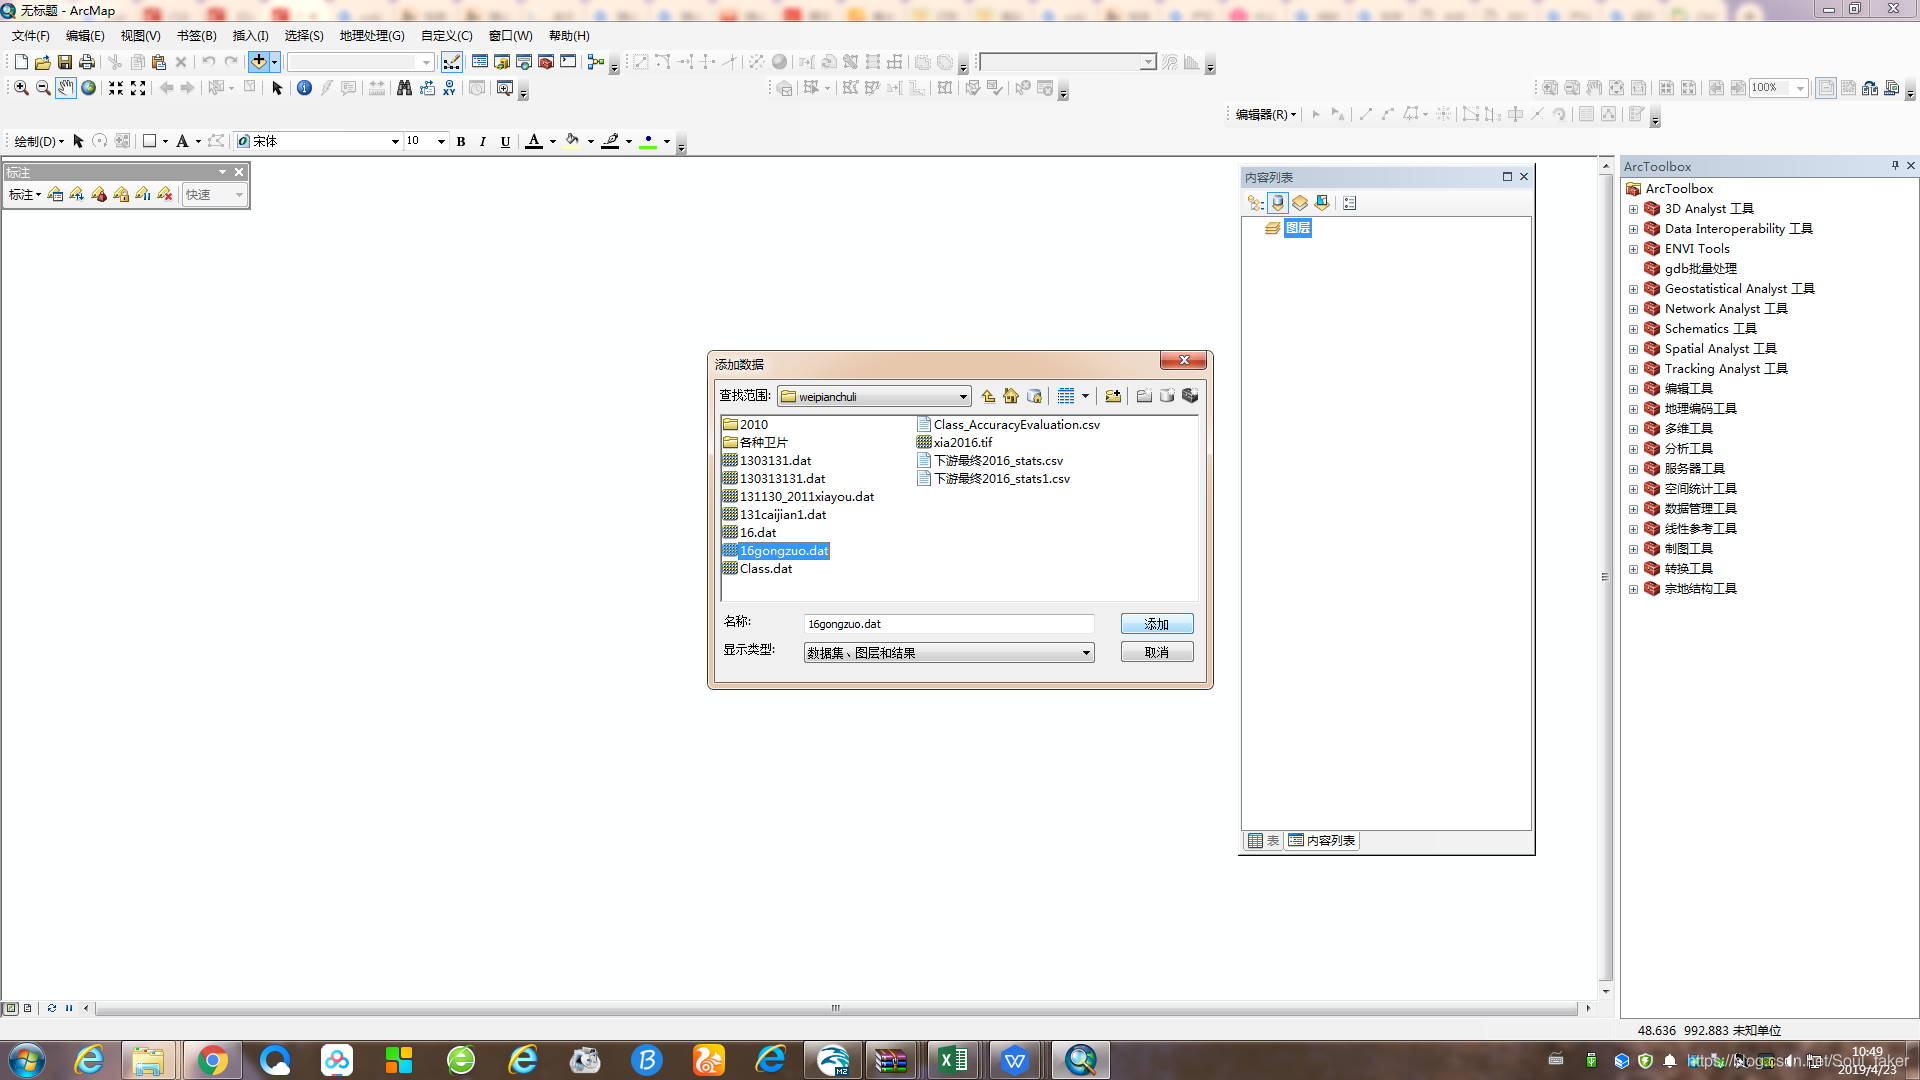Select the Identify tool

point(304,88)
